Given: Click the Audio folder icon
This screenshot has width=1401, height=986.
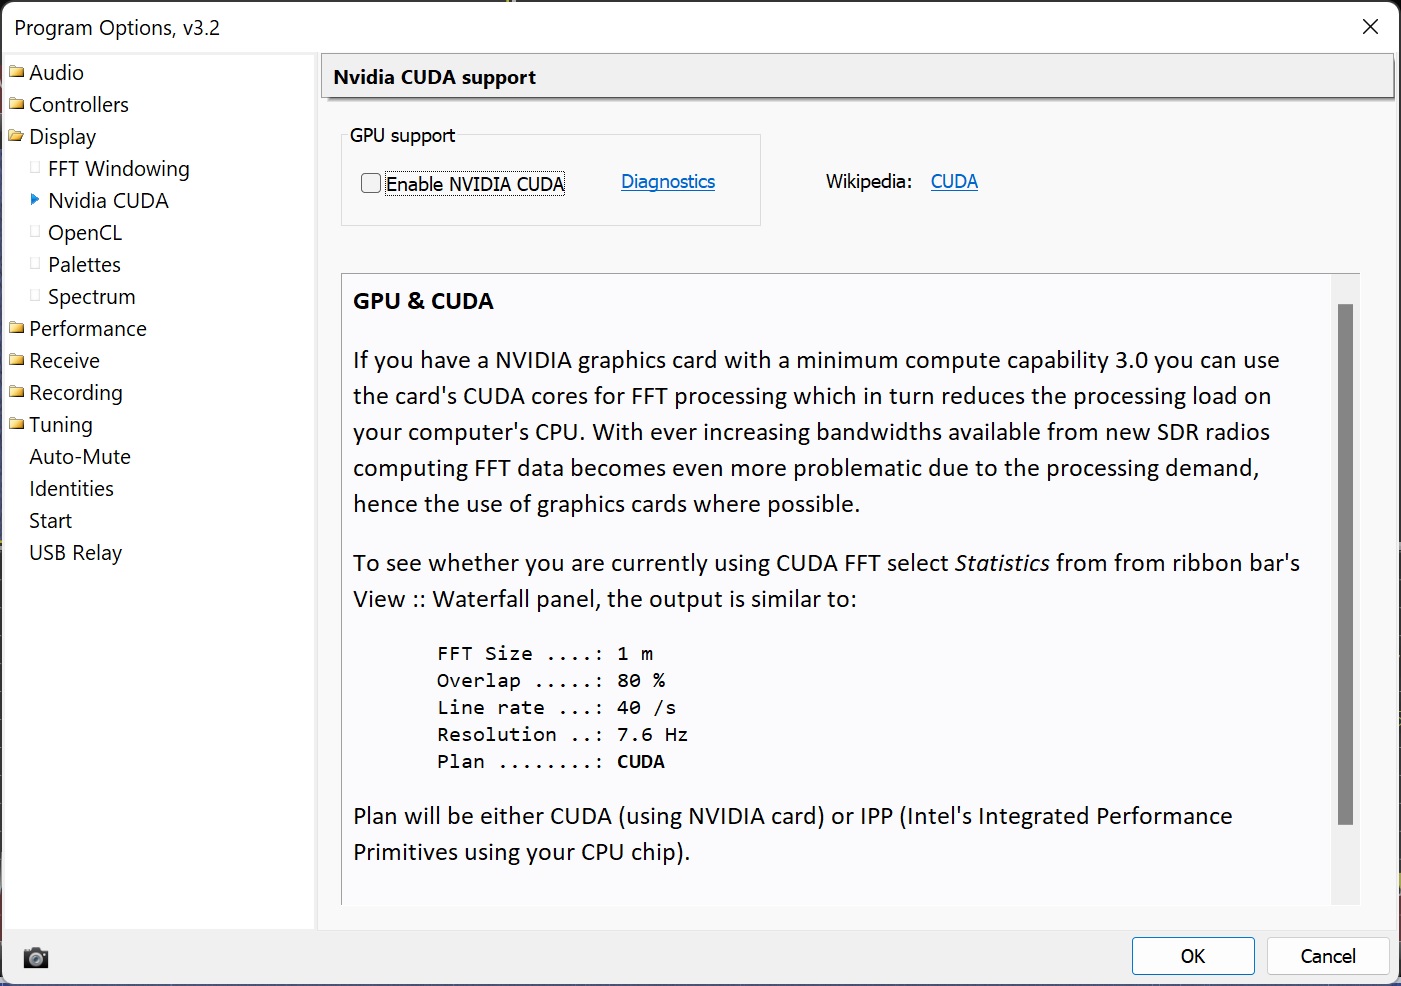Looking at the screenshot, I should [x=17, y=72].
